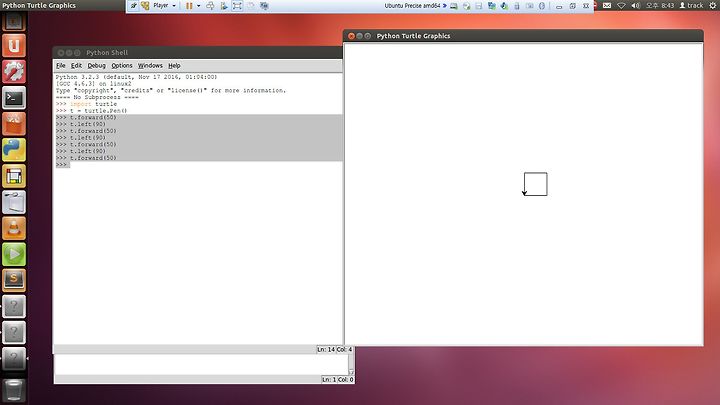Click the drawn square on turtle canvas

(x=535, y=184)
